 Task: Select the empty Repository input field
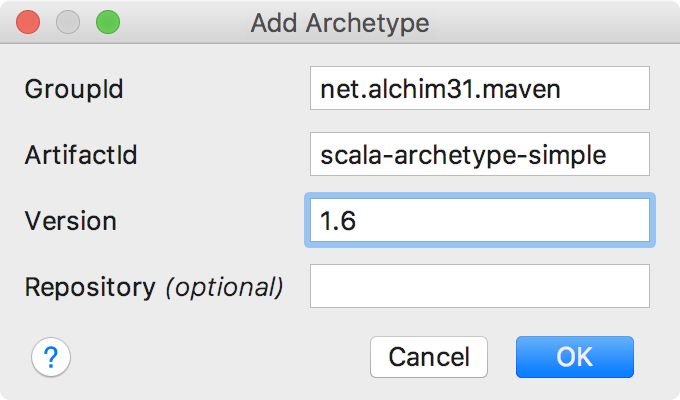pos(480,286)
